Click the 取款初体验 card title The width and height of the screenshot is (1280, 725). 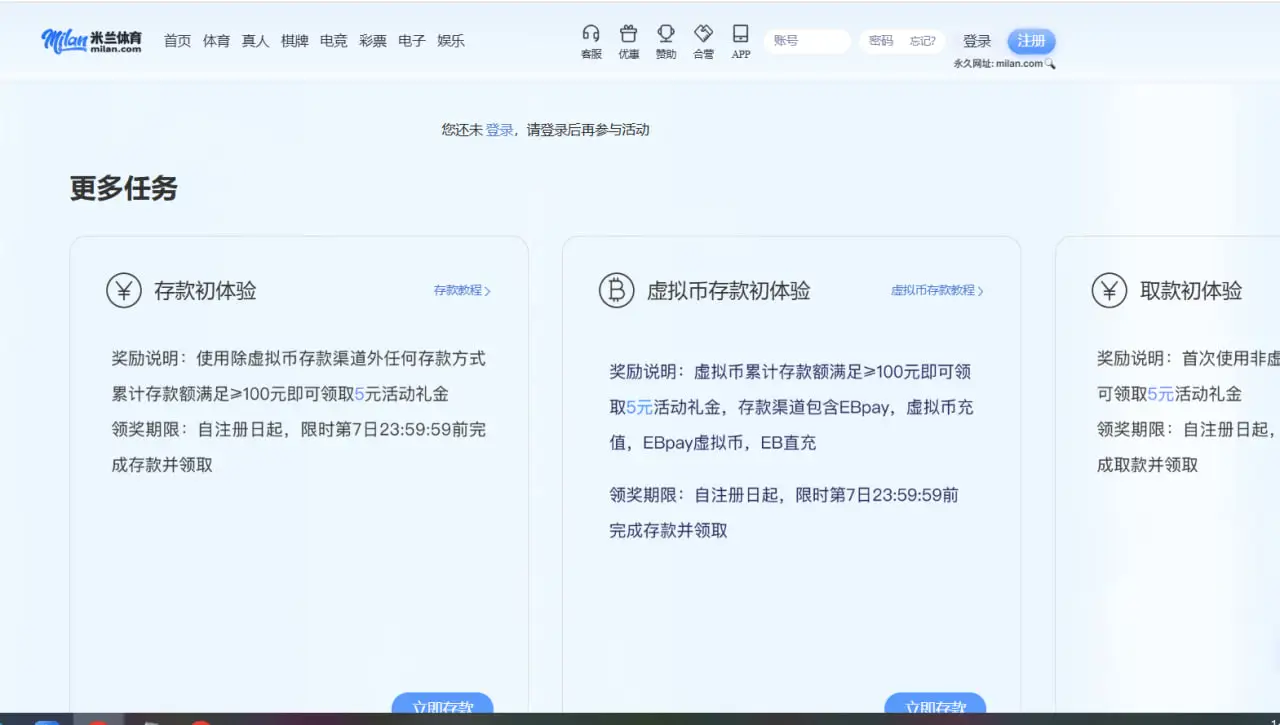pyautogui.click(x=1191, y=291)
